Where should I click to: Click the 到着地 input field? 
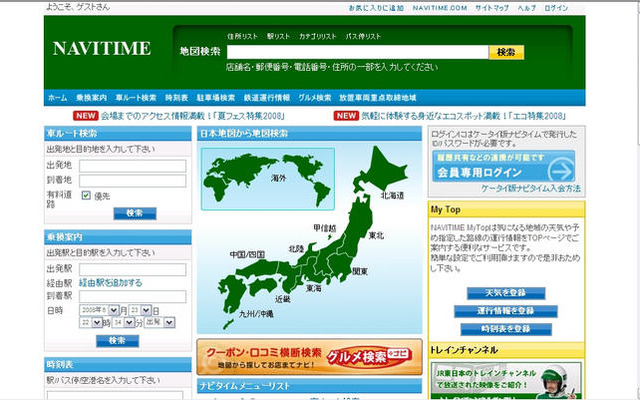[133, 181]
